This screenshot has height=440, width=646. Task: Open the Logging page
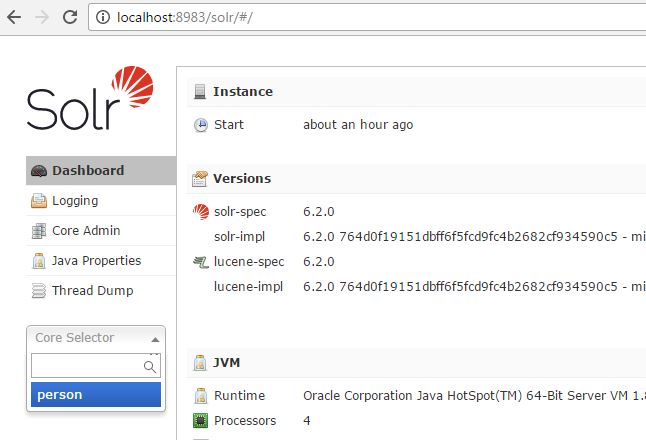click(75, 201)
